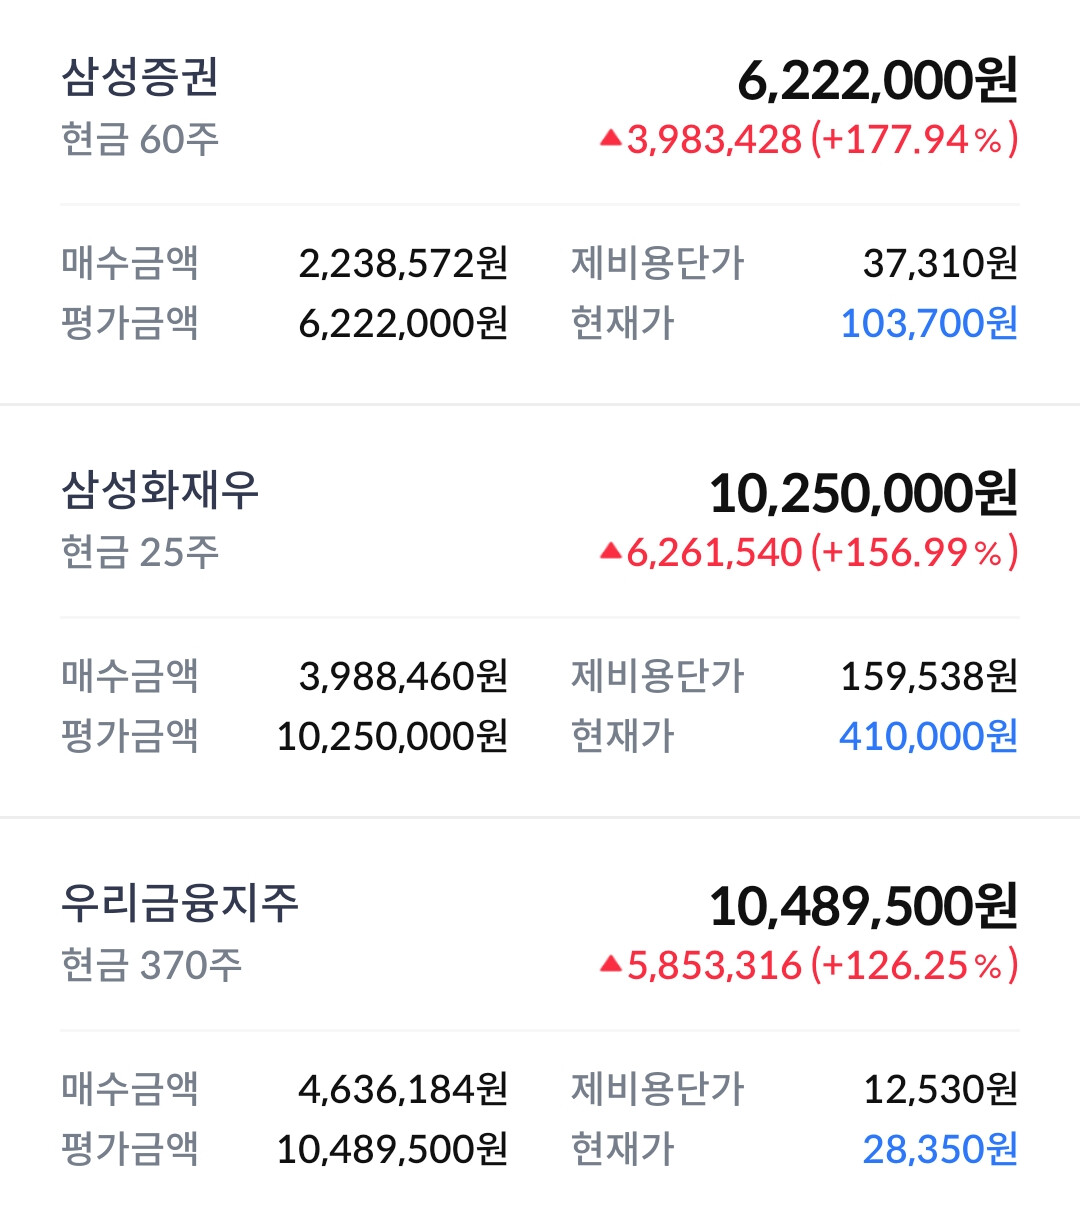Image resolution: width=1080 pixels, height=1227 pixels.
Task: Tap the red up-triangle beside 3,983,428
Action: [x=611, y=138]
